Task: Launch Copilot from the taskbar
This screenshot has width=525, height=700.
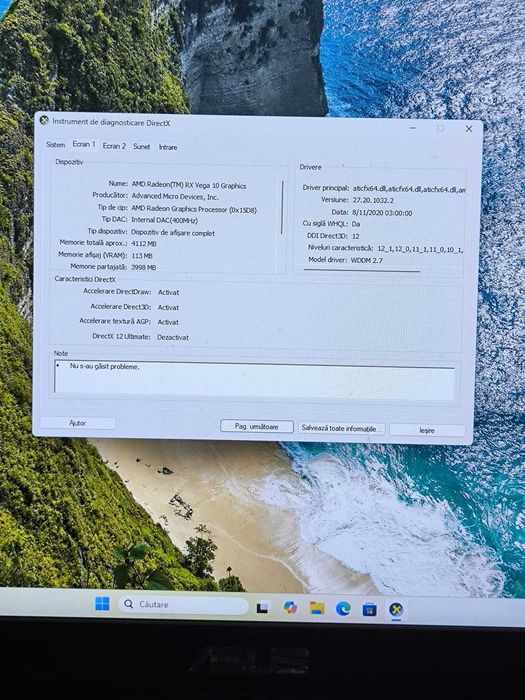Action: pyautogui.click(x=290, y=607)
